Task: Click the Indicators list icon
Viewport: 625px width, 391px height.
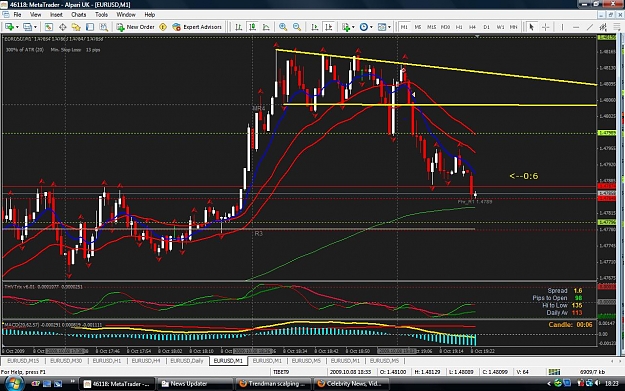Action: tap(346, 27)
